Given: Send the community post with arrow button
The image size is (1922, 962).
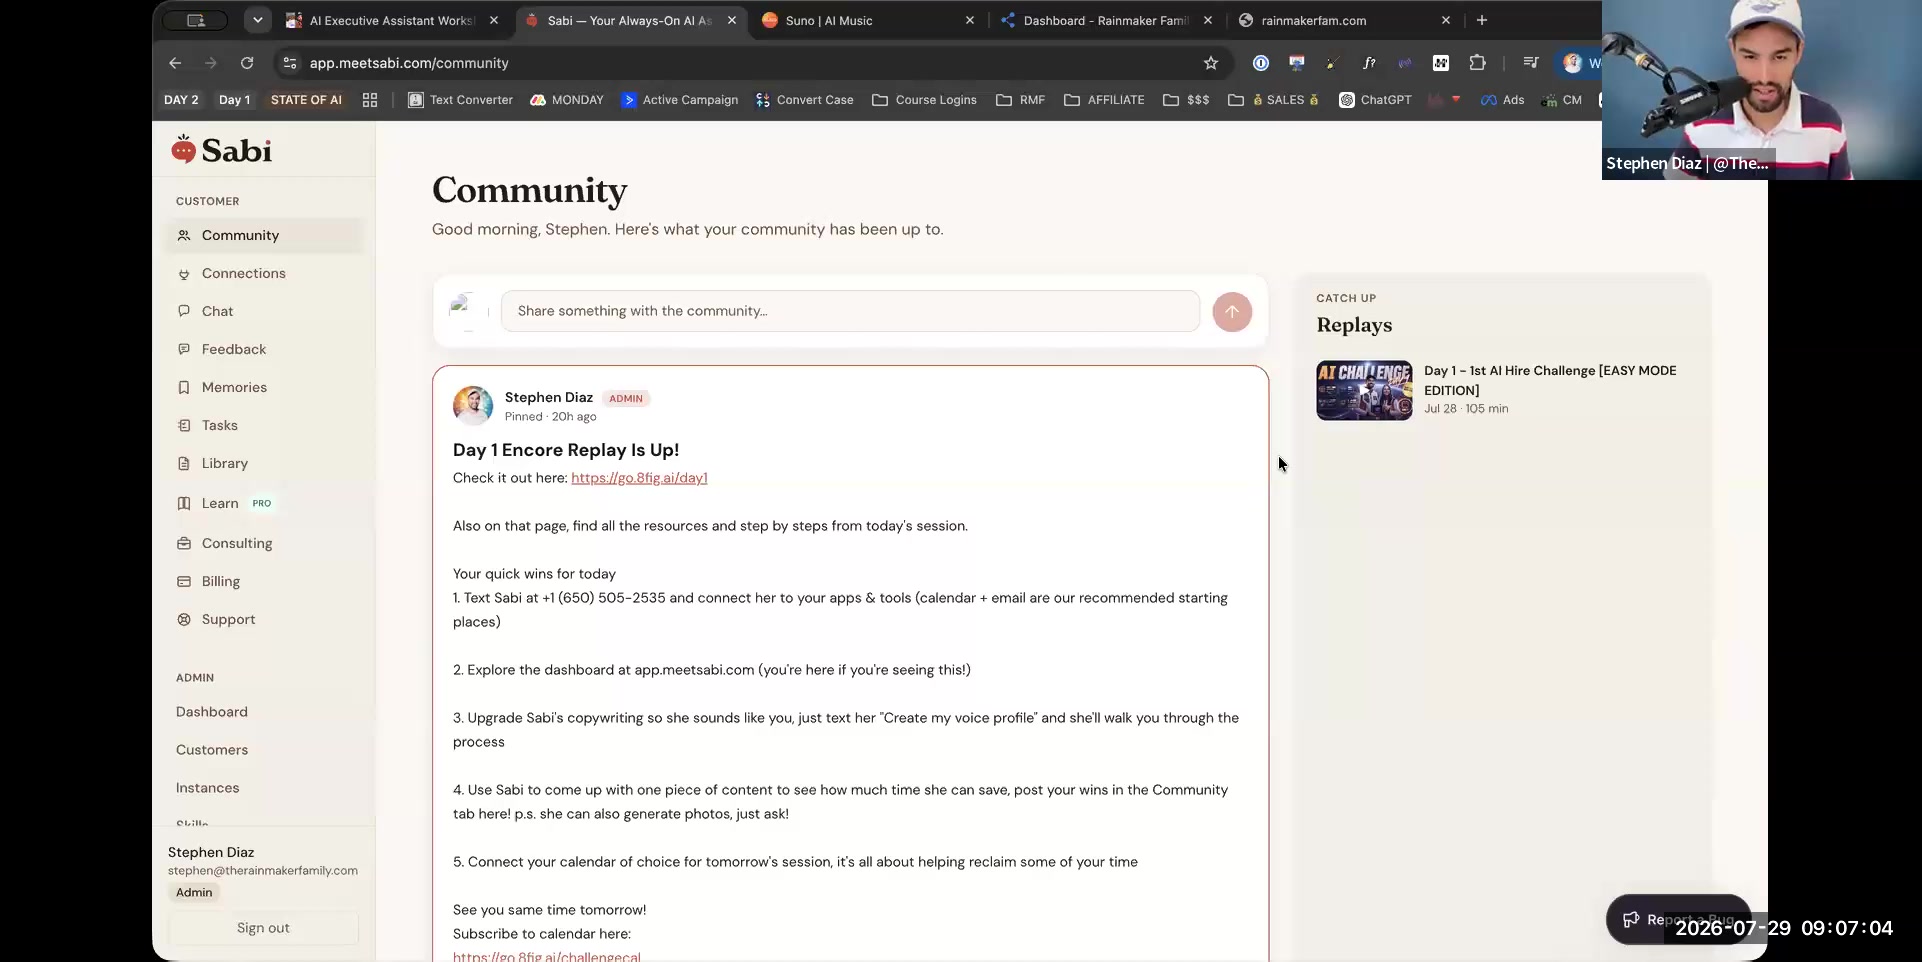Looking at the screenshot, I should 1232,312.
